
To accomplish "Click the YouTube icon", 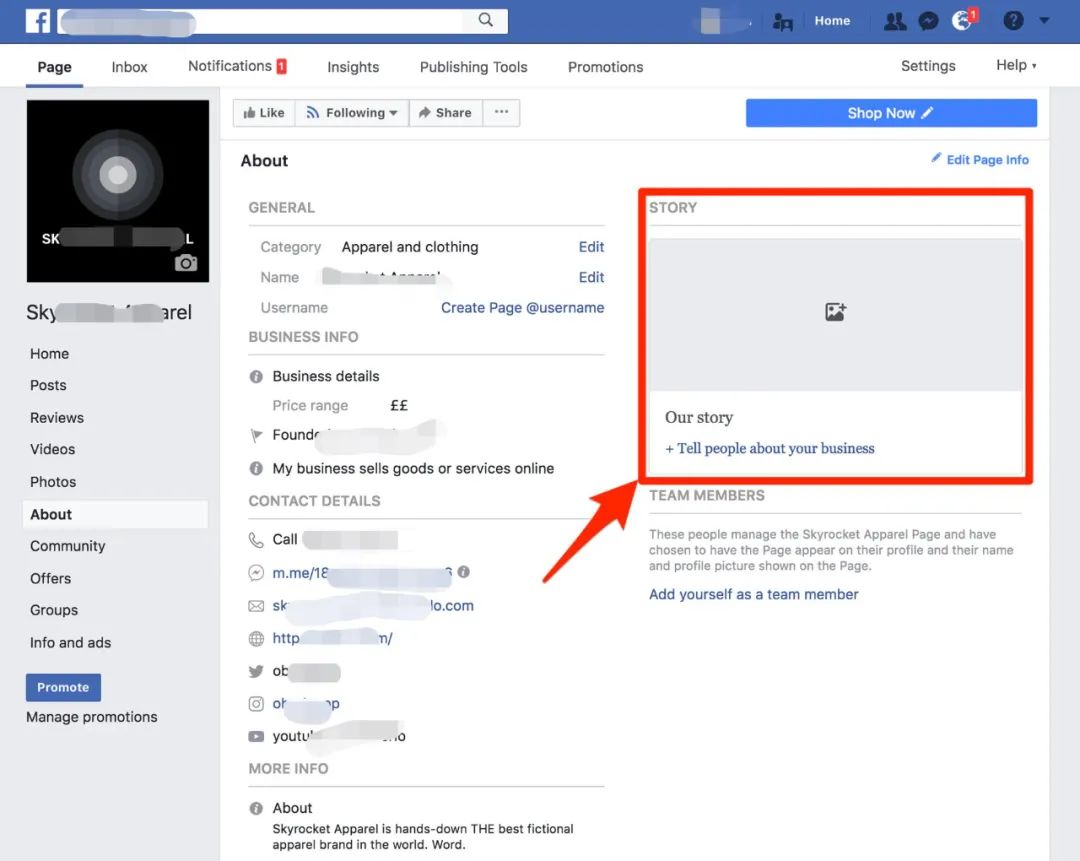I will pos(256,736).
